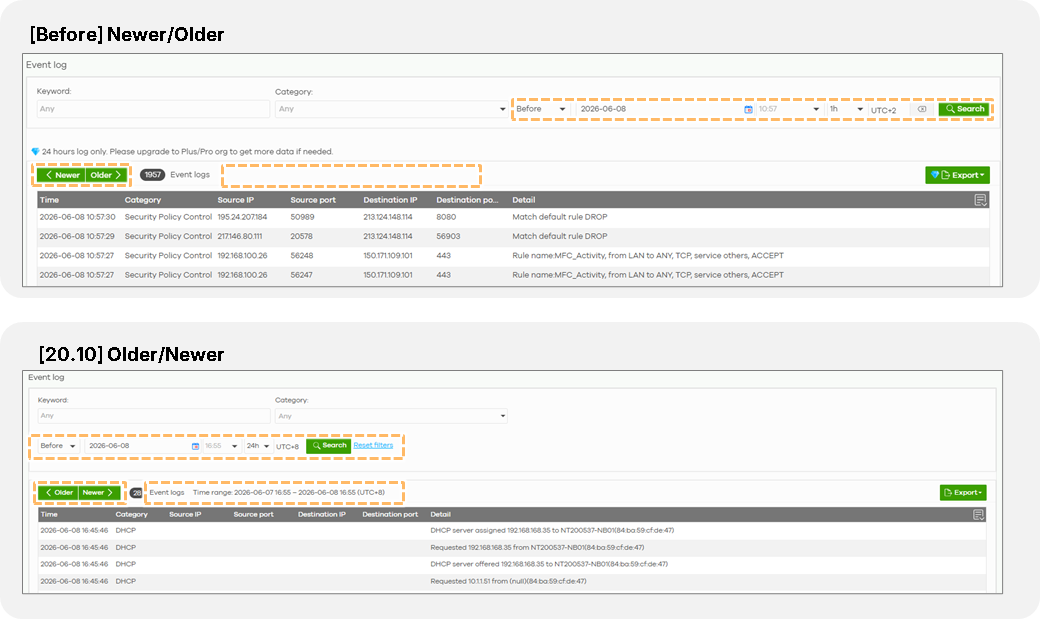
Task: Click the 'DHCP server offered 192.168.168.35' detail
Action: coord(549,564)
